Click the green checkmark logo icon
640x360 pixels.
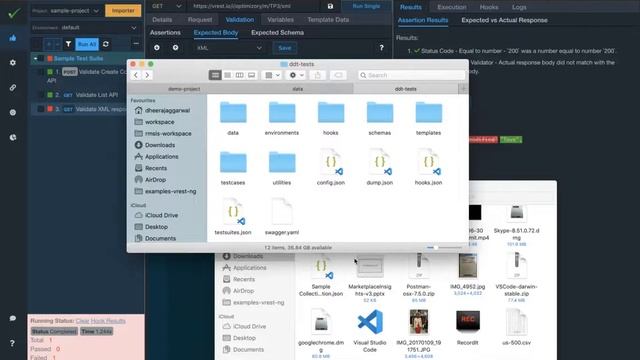pos(14,13)
